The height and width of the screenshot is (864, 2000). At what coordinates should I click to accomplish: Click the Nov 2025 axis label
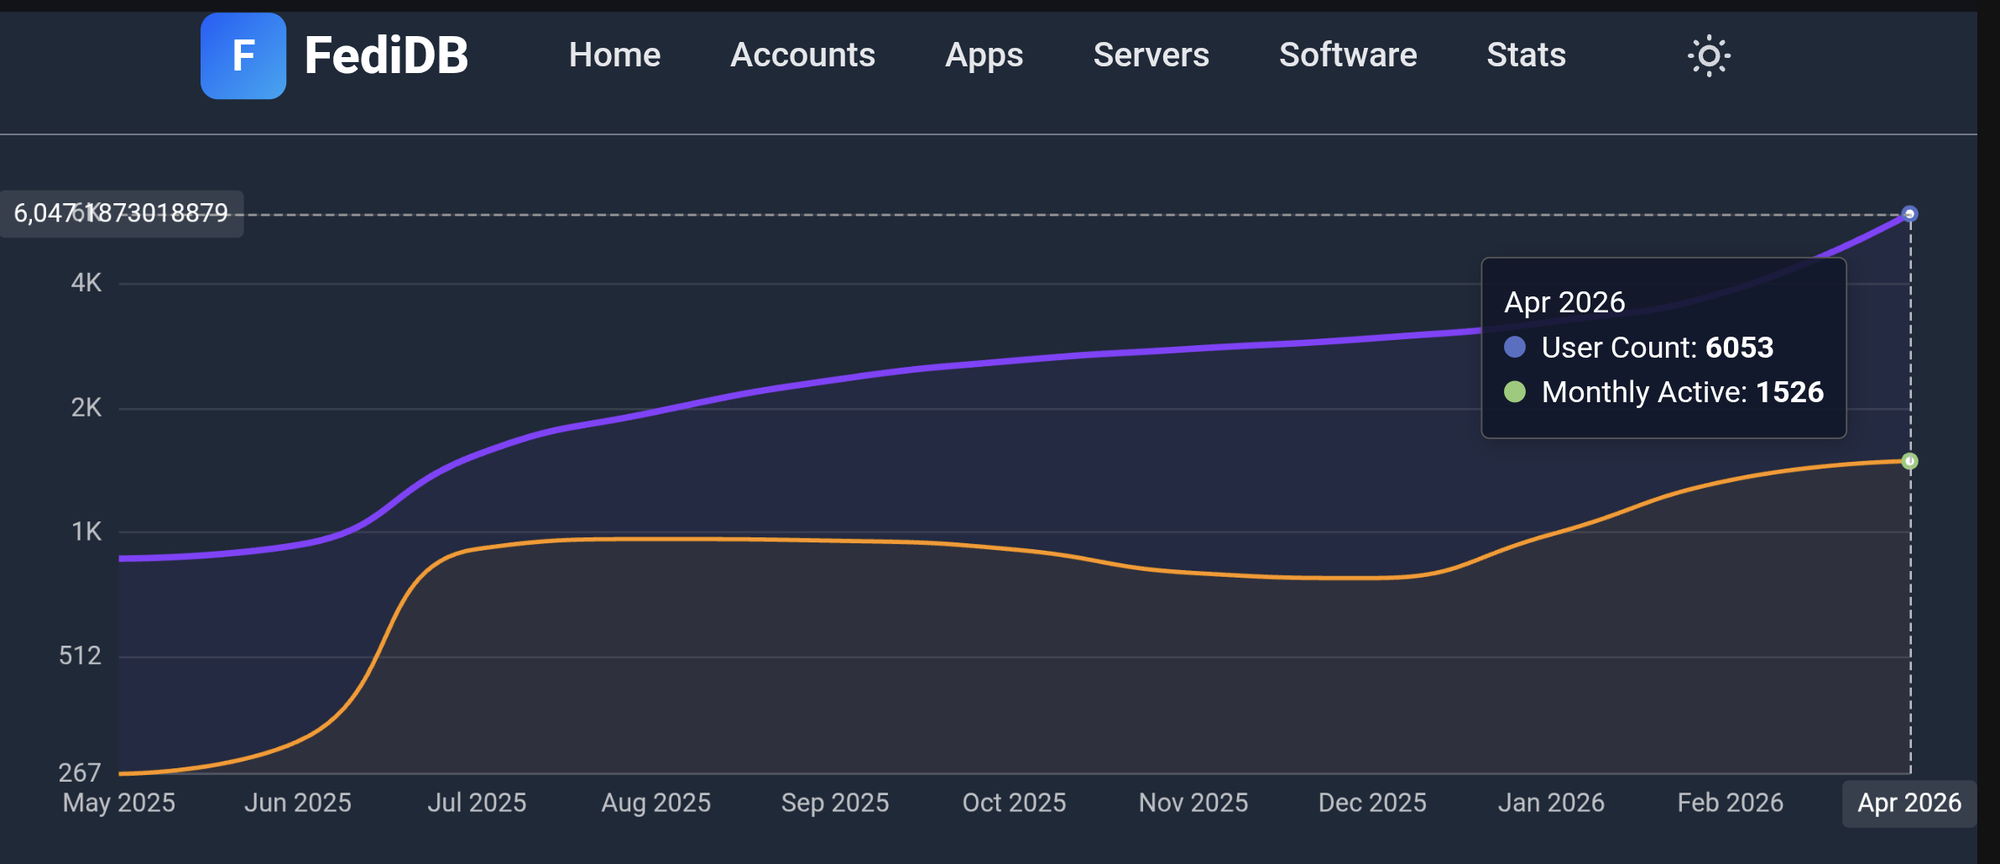pyautogui.click(x=1193, y=803)
